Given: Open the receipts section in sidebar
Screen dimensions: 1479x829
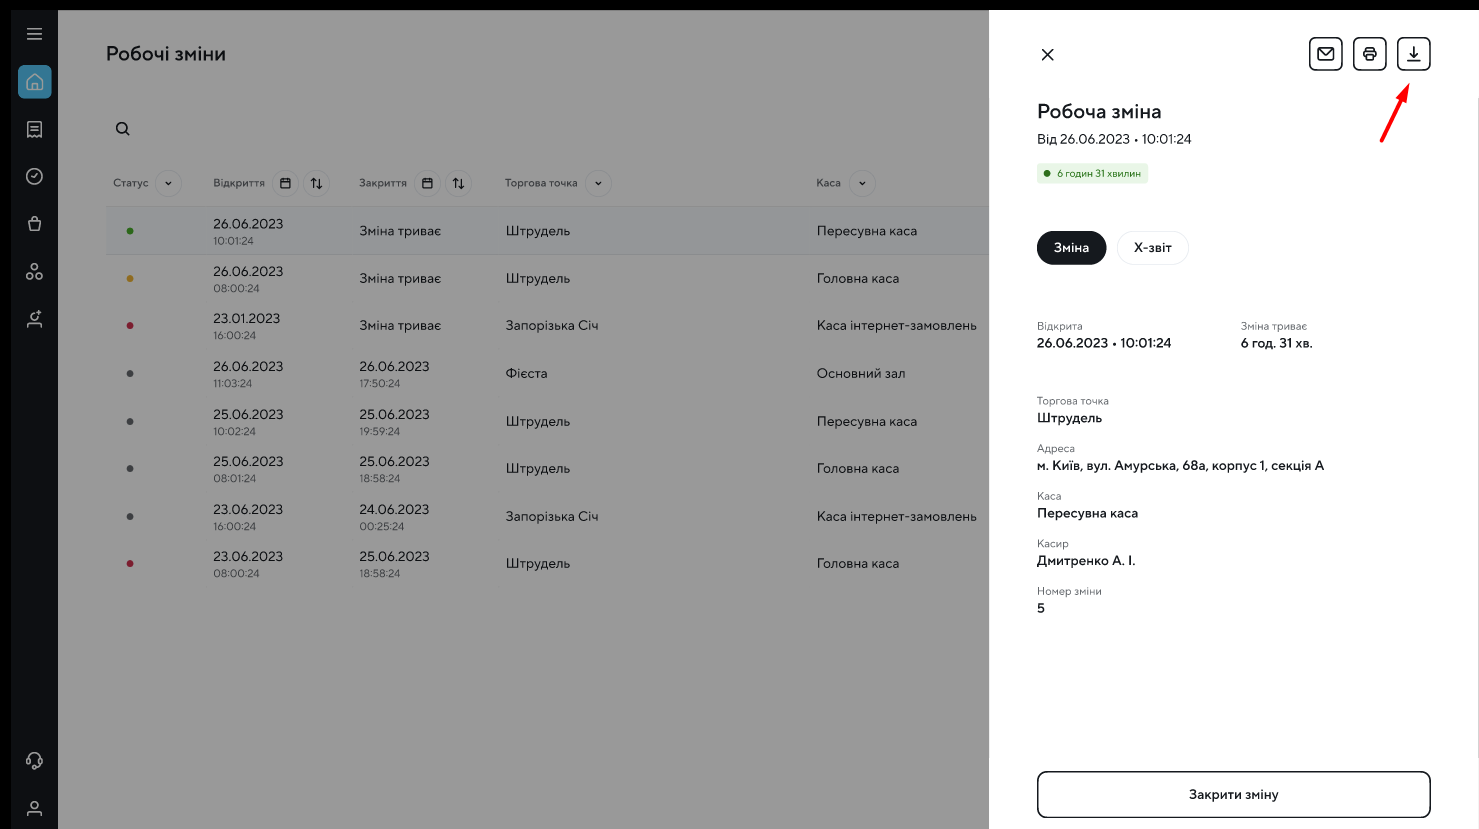Looking at the screenshot, I should 34,129.
